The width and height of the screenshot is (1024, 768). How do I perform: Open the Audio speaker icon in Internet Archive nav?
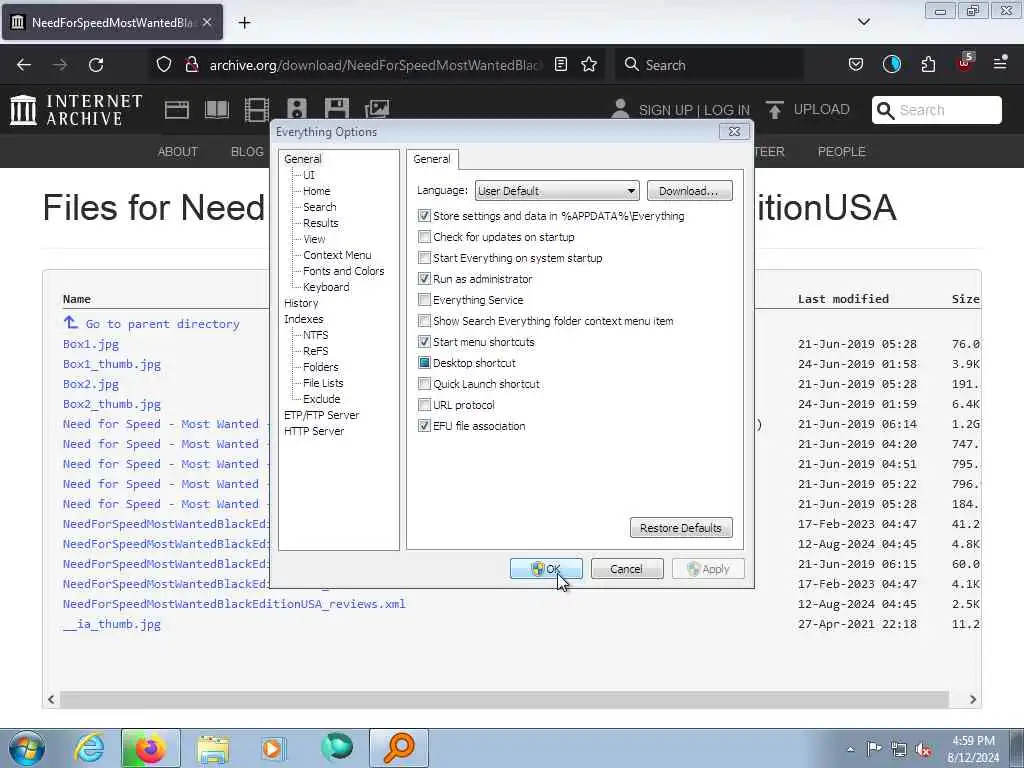click(296, 110)
